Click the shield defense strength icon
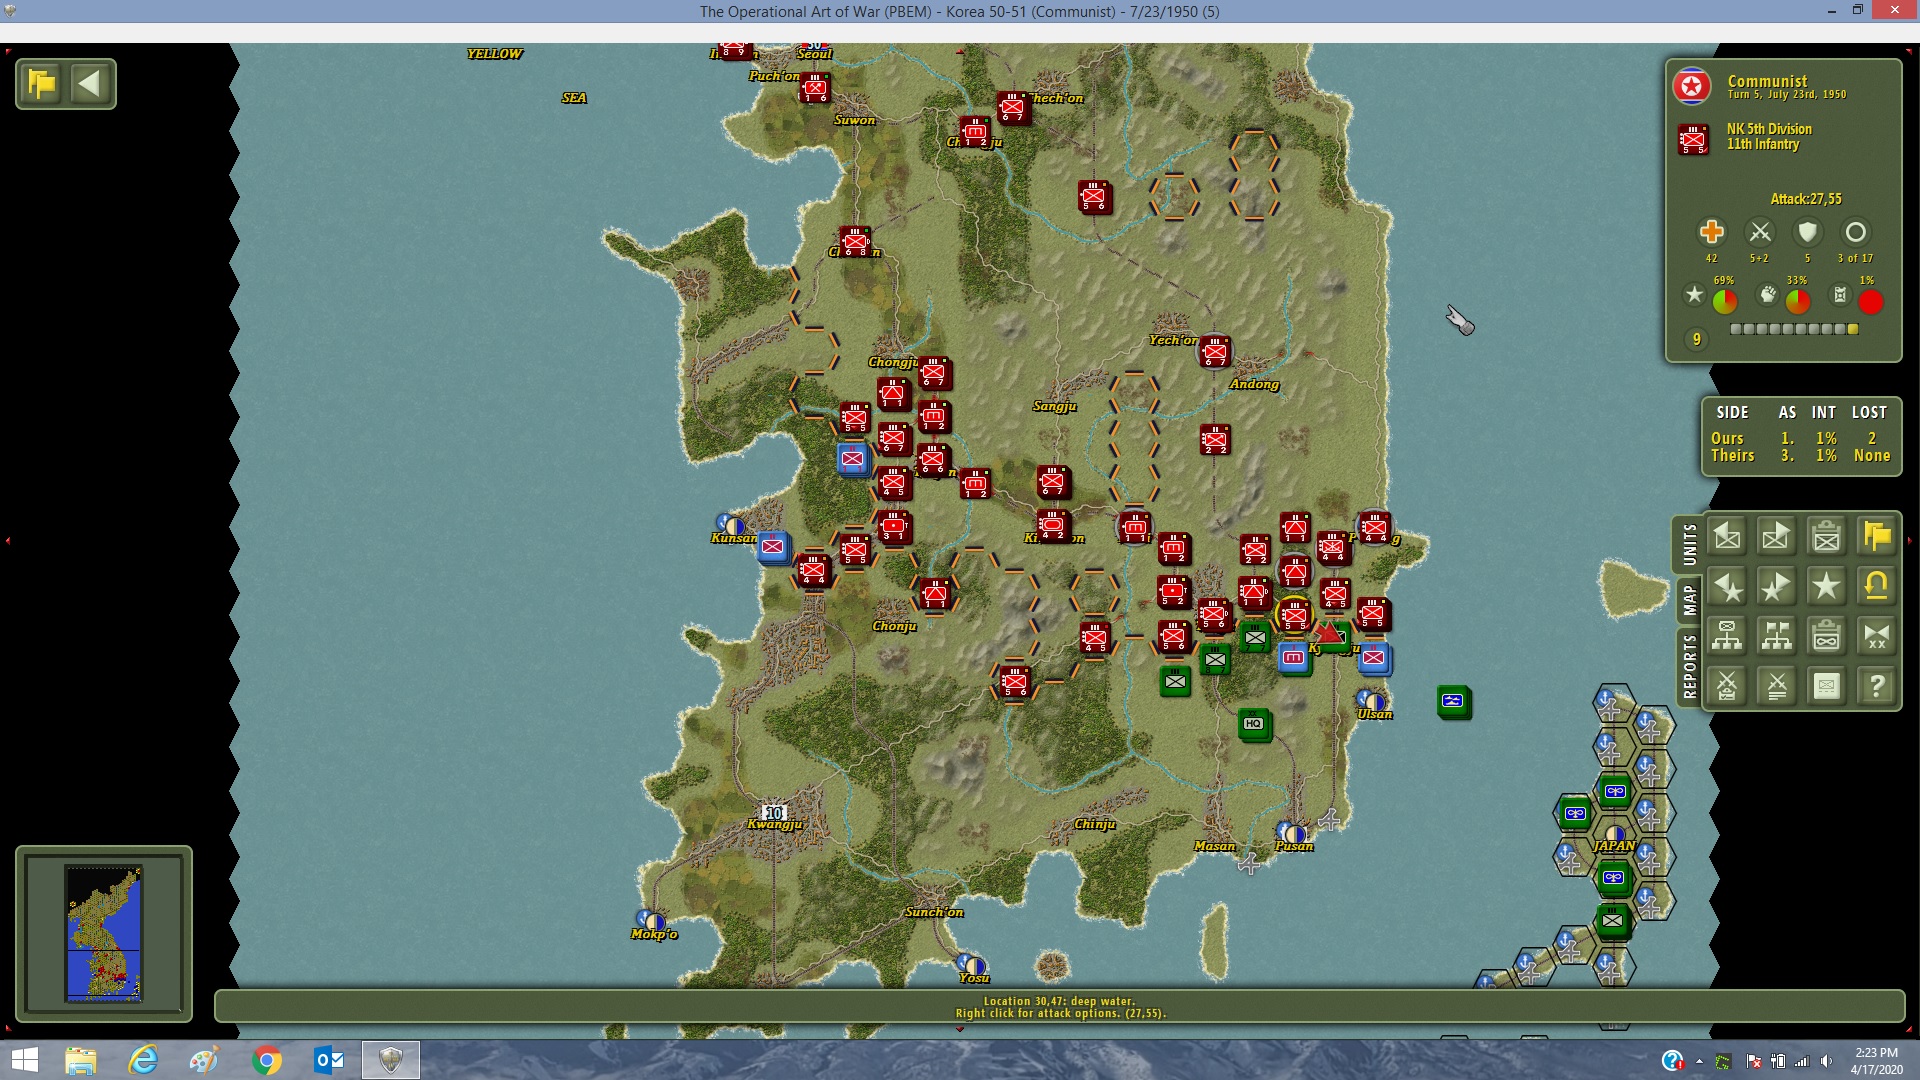The height and width of the screenshot is (1080, 1920). coord(1807,232)
